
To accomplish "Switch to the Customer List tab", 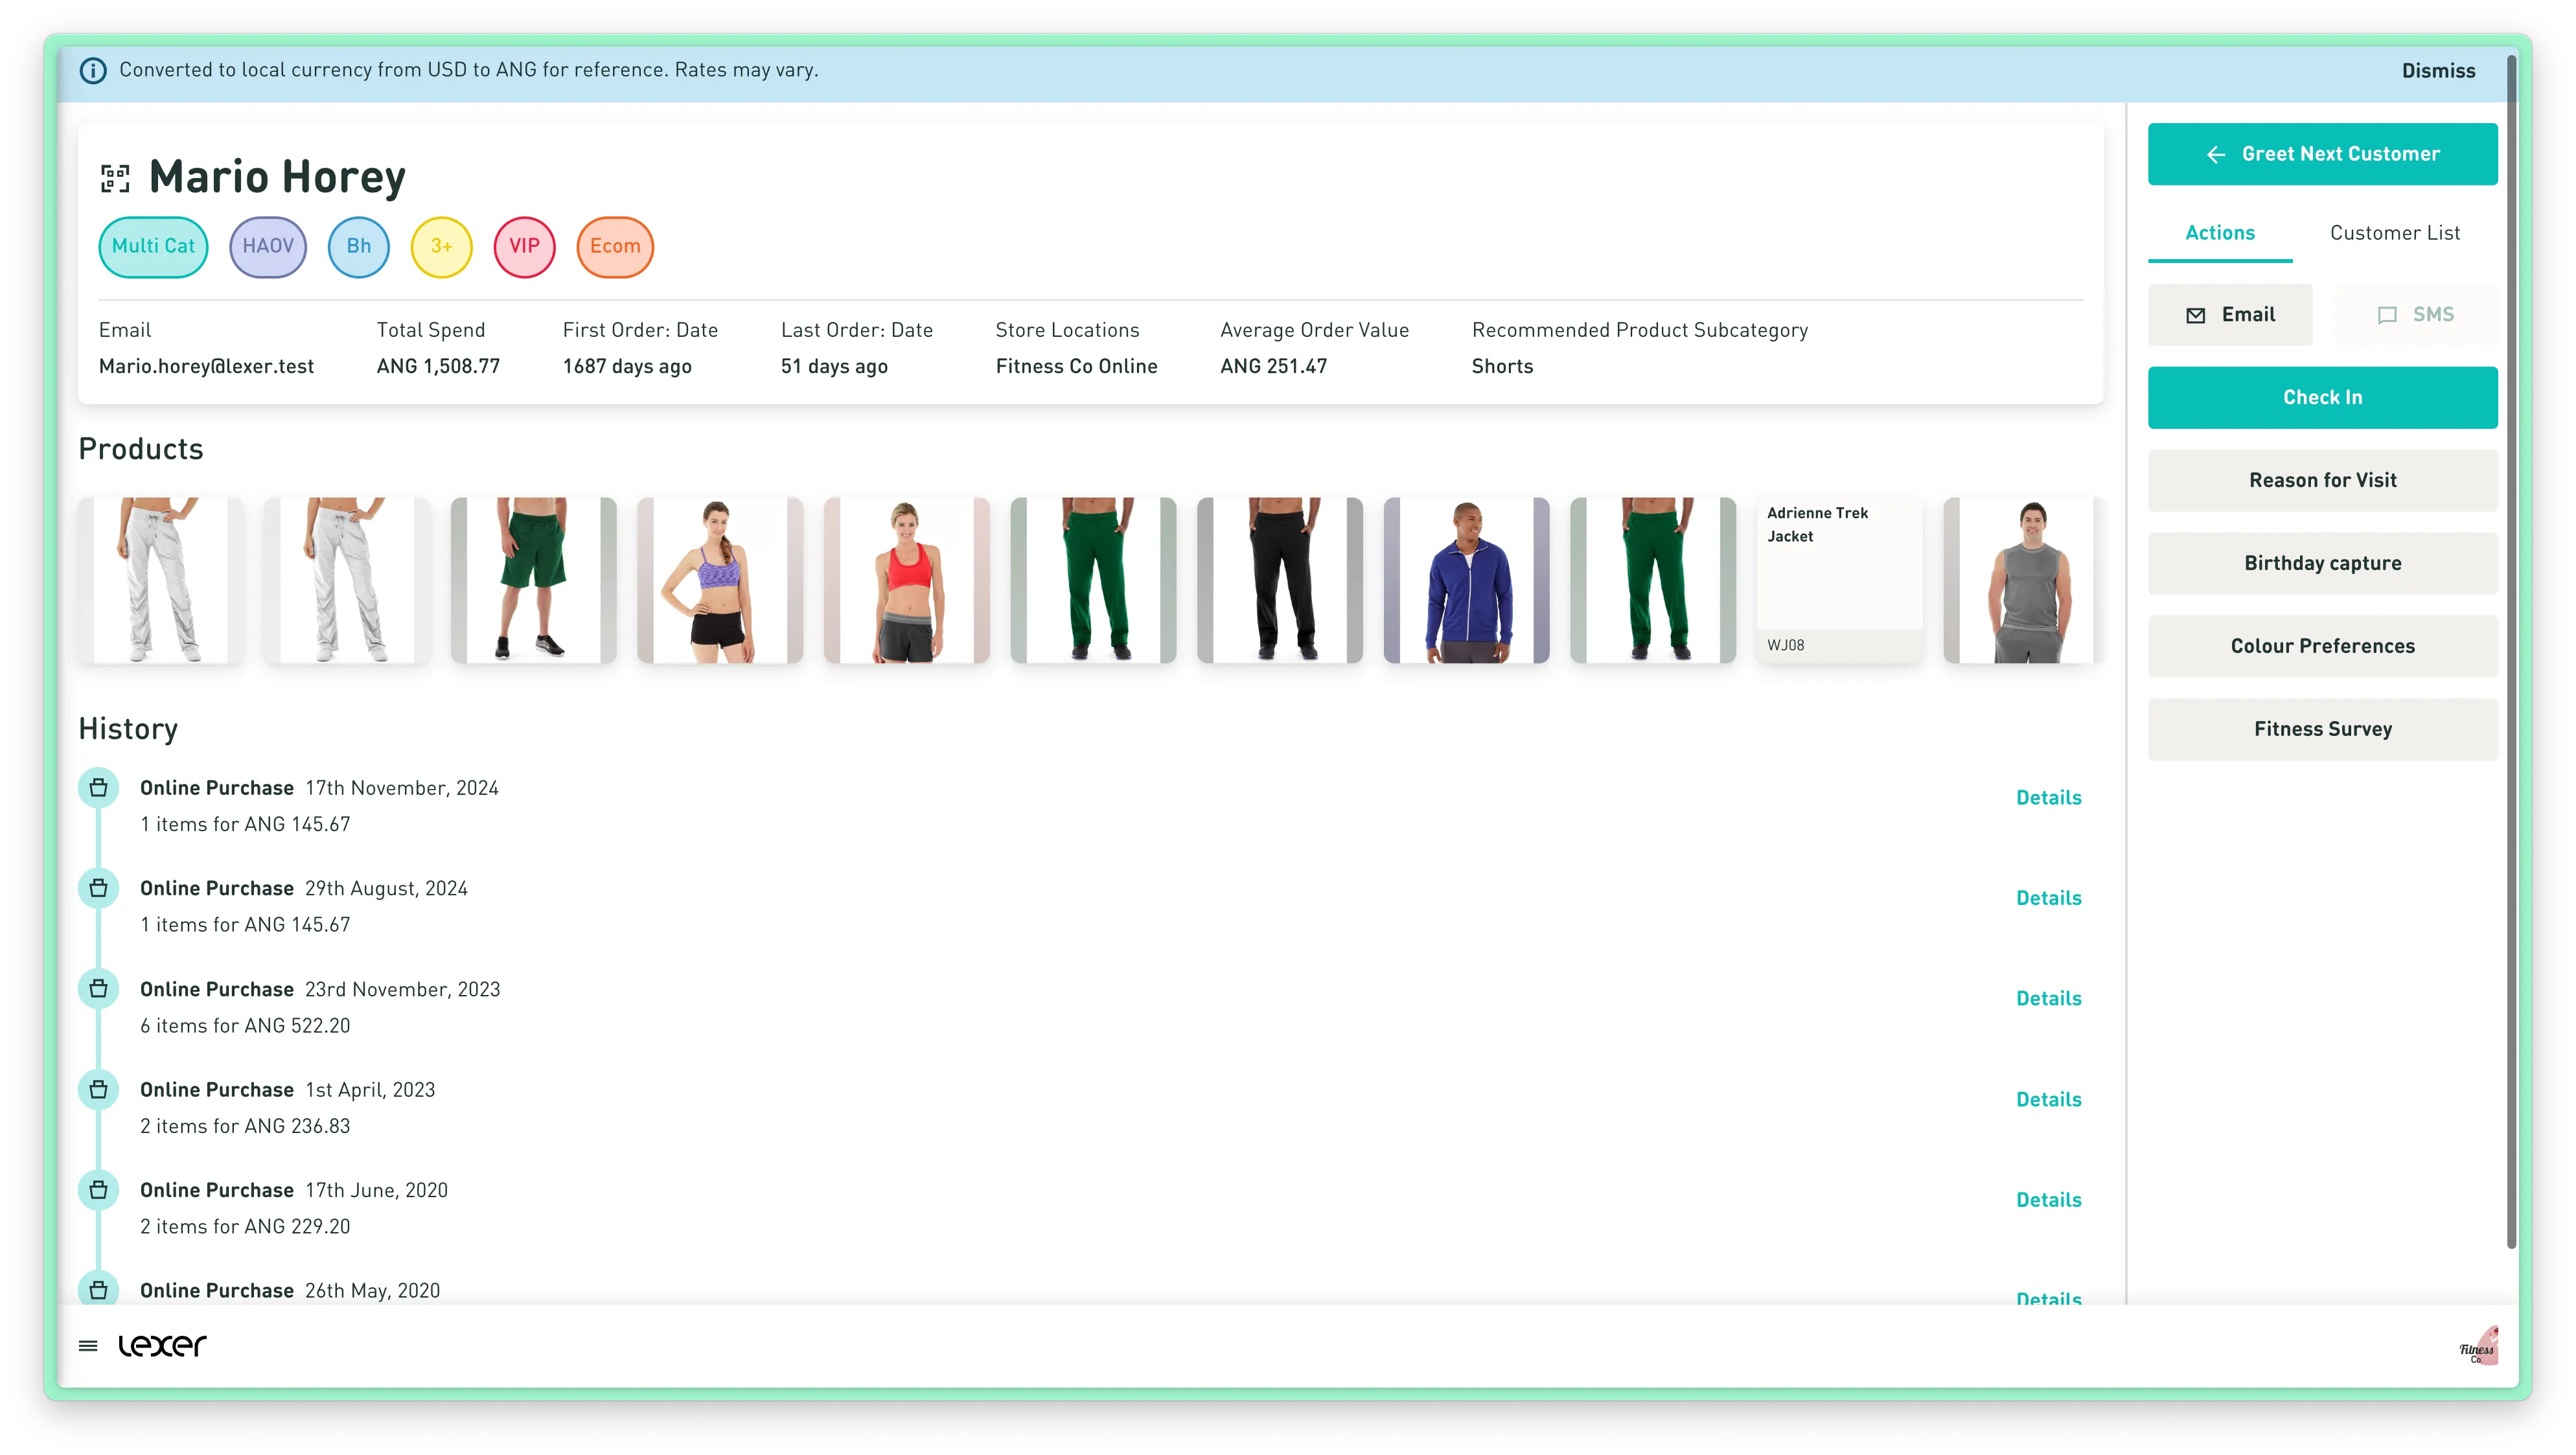I will [x=2394, y=233].
